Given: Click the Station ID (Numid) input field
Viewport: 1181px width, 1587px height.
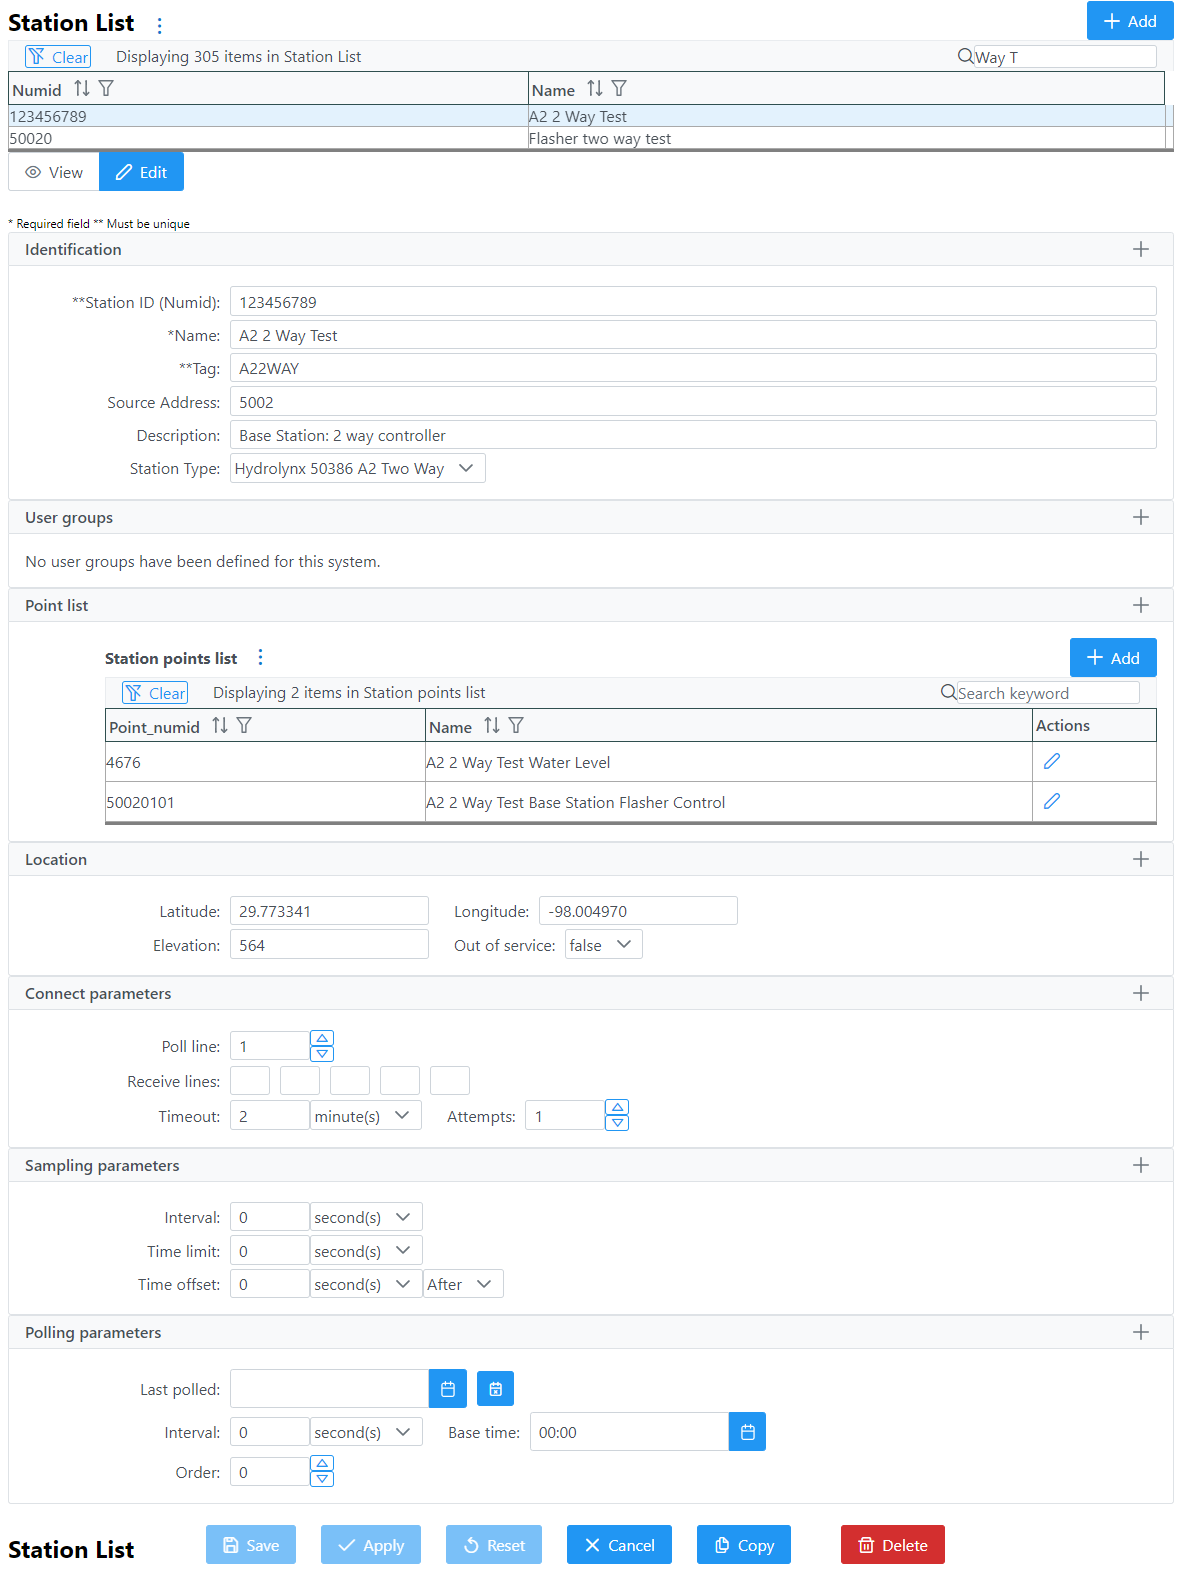Looking at the screenshot, I should [x=692, y=302].
